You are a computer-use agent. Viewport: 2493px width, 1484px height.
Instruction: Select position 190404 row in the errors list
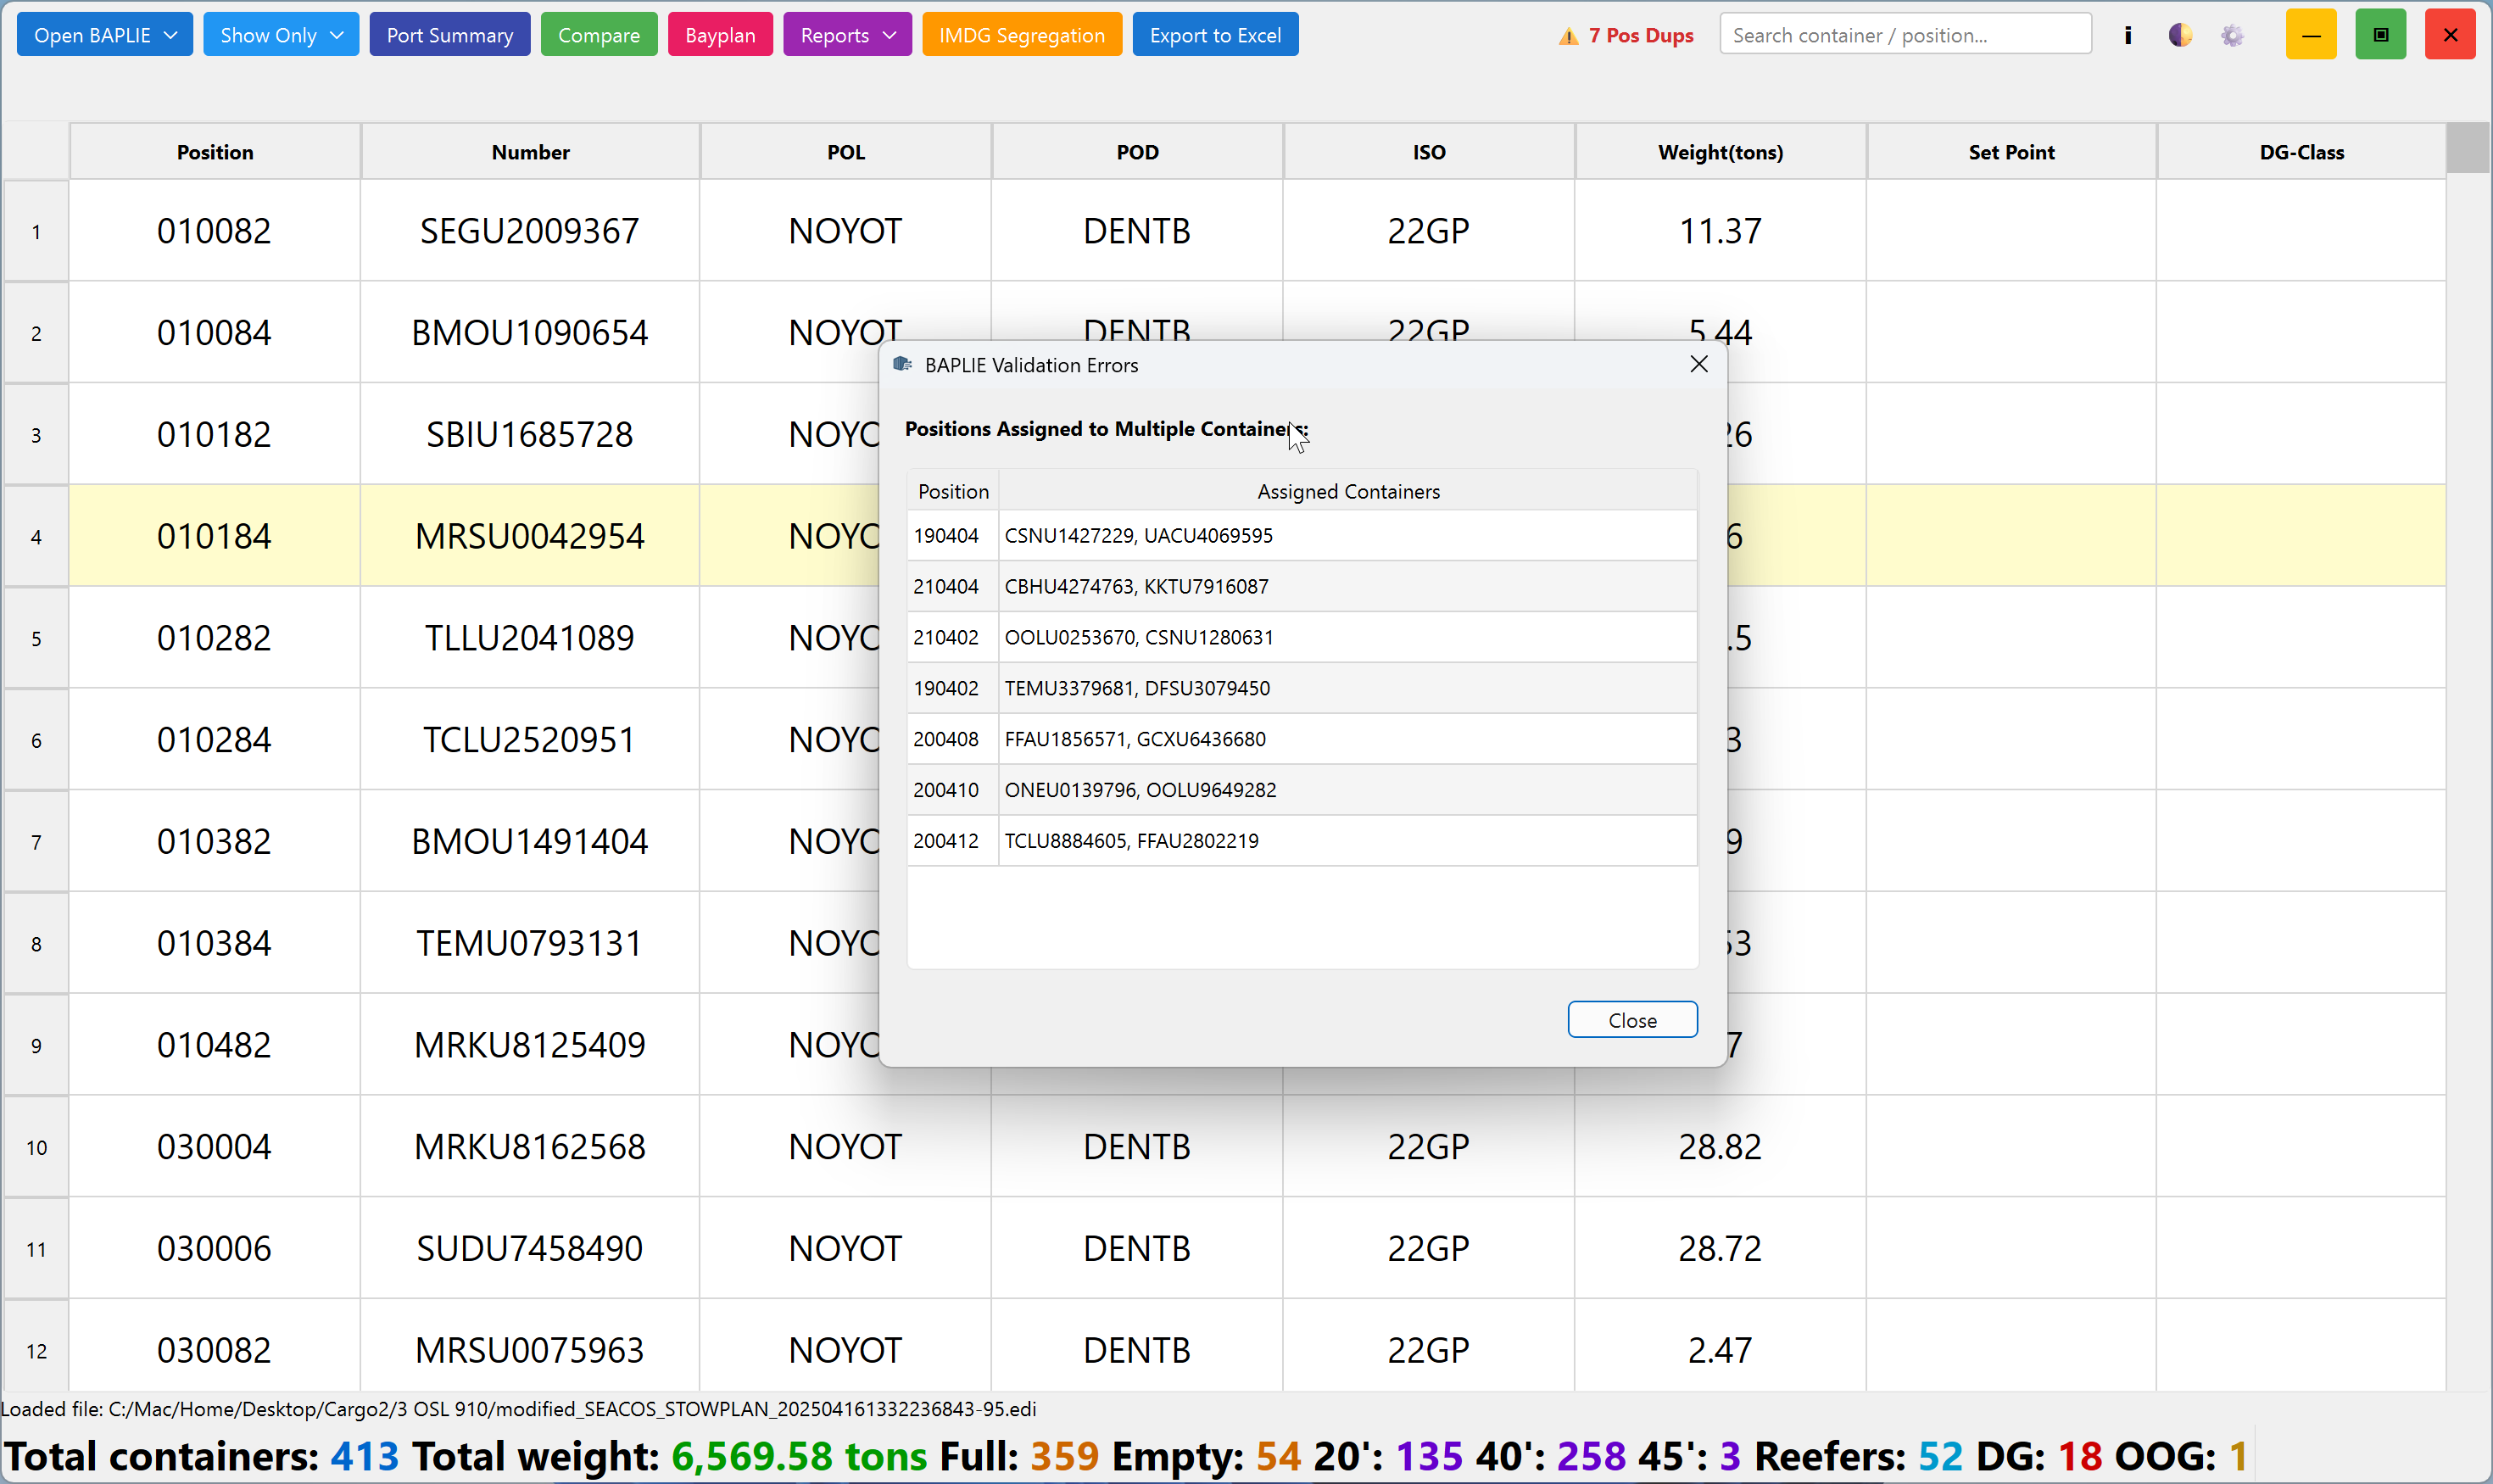pos(1302,535)
